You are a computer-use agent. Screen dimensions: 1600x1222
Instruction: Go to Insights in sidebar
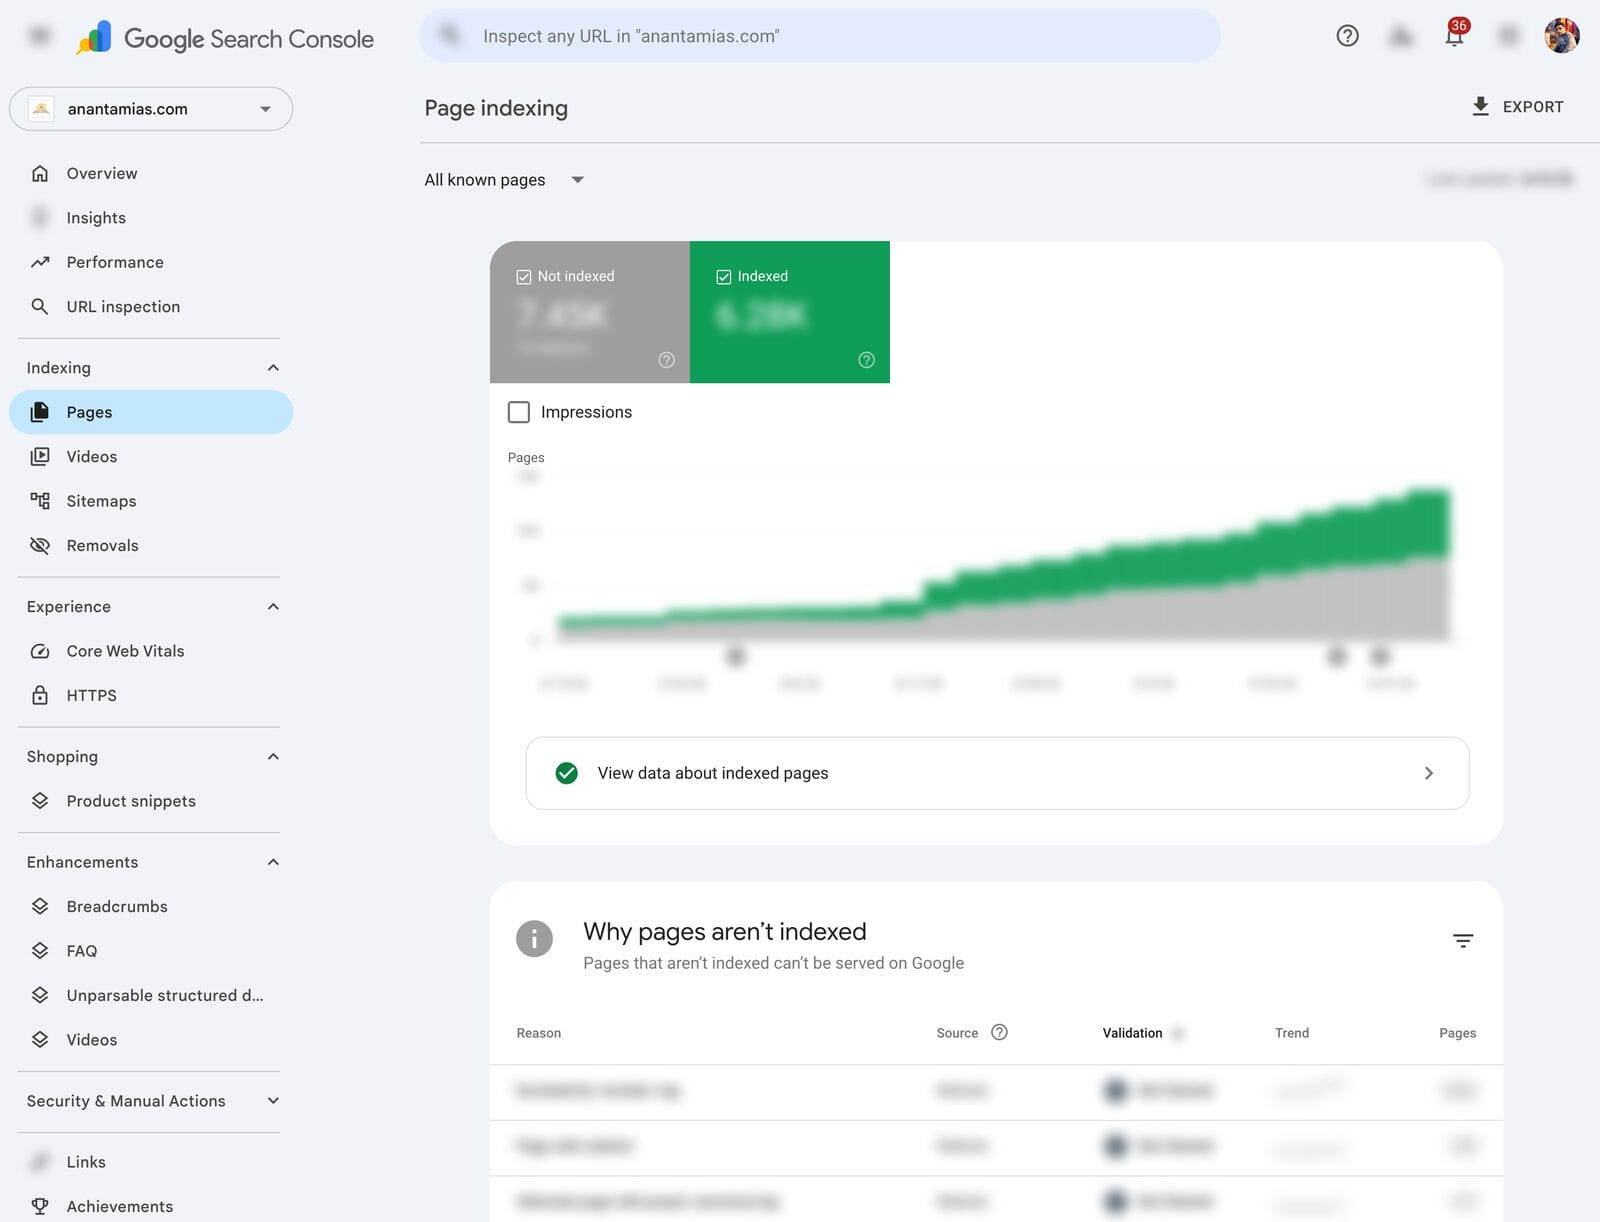tap(151, 218)
